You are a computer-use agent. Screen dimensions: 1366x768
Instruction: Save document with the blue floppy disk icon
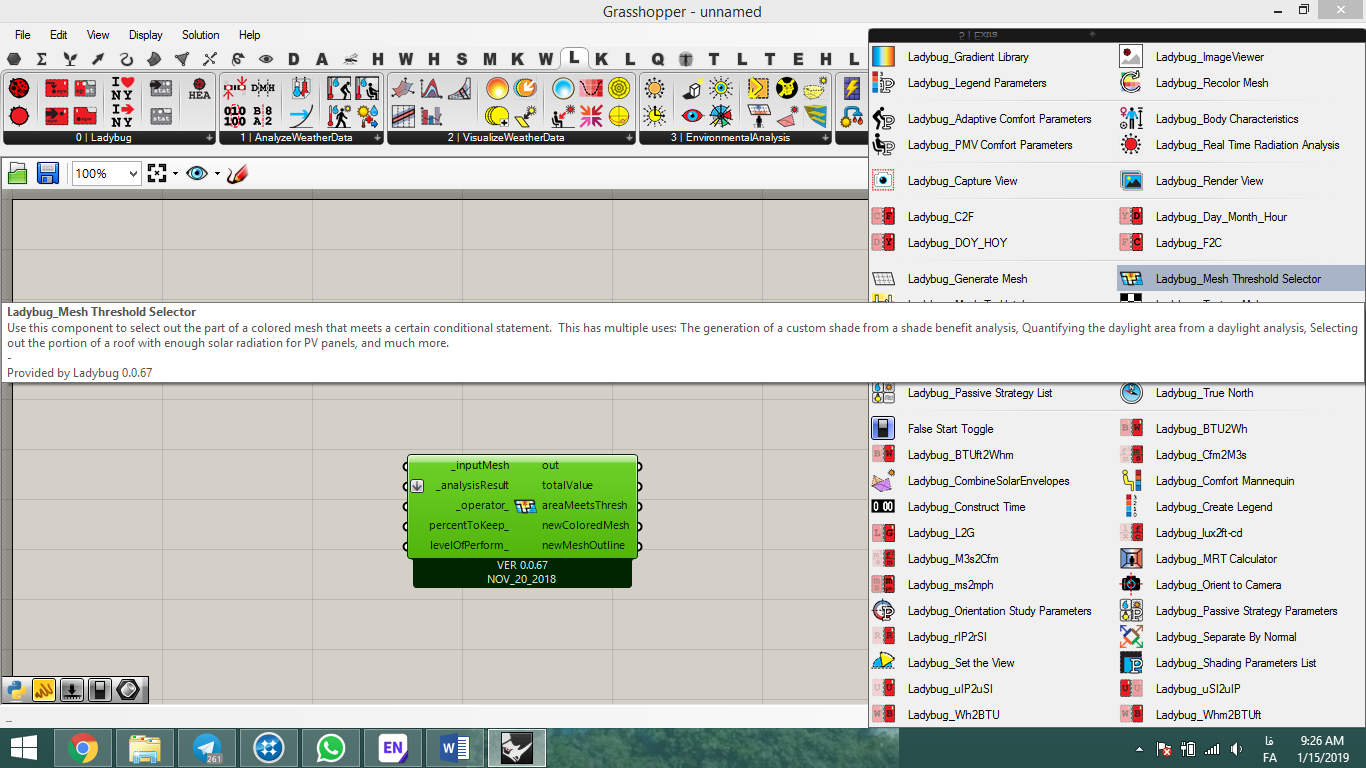click(x=47, y=173)
